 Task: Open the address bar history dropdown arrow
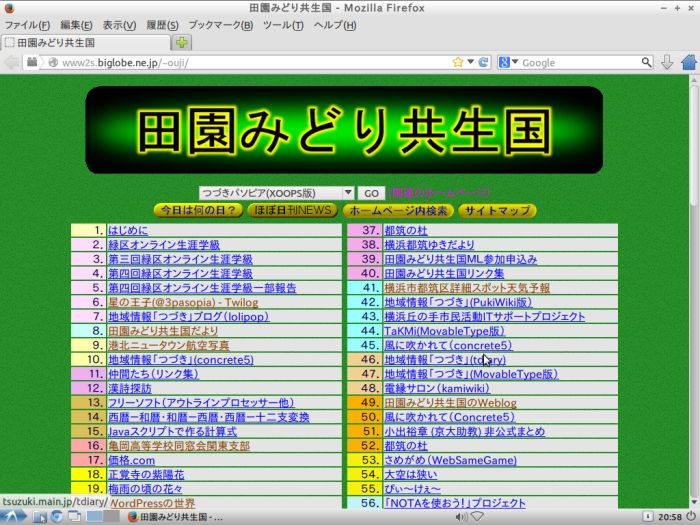(x=471, y=62)
